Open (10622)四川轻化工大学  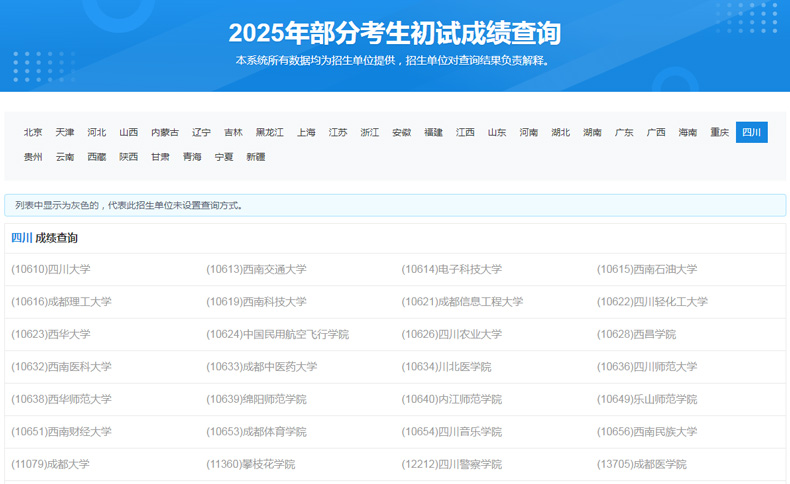[x=652, y=302]
